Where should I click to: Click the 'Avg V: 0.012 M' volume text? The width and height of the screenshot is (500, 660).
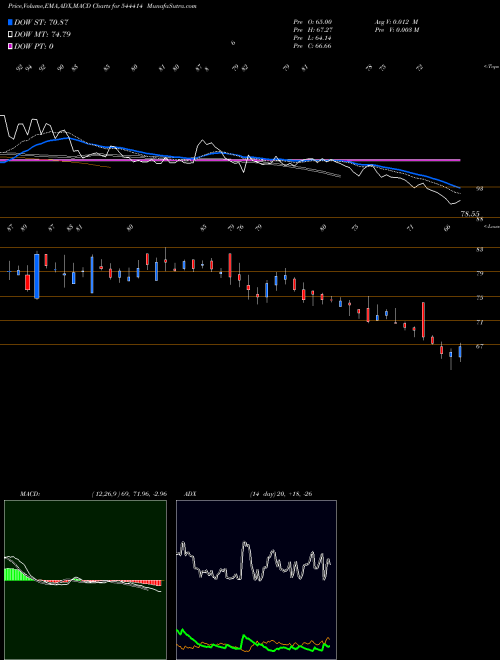point(396,21)
